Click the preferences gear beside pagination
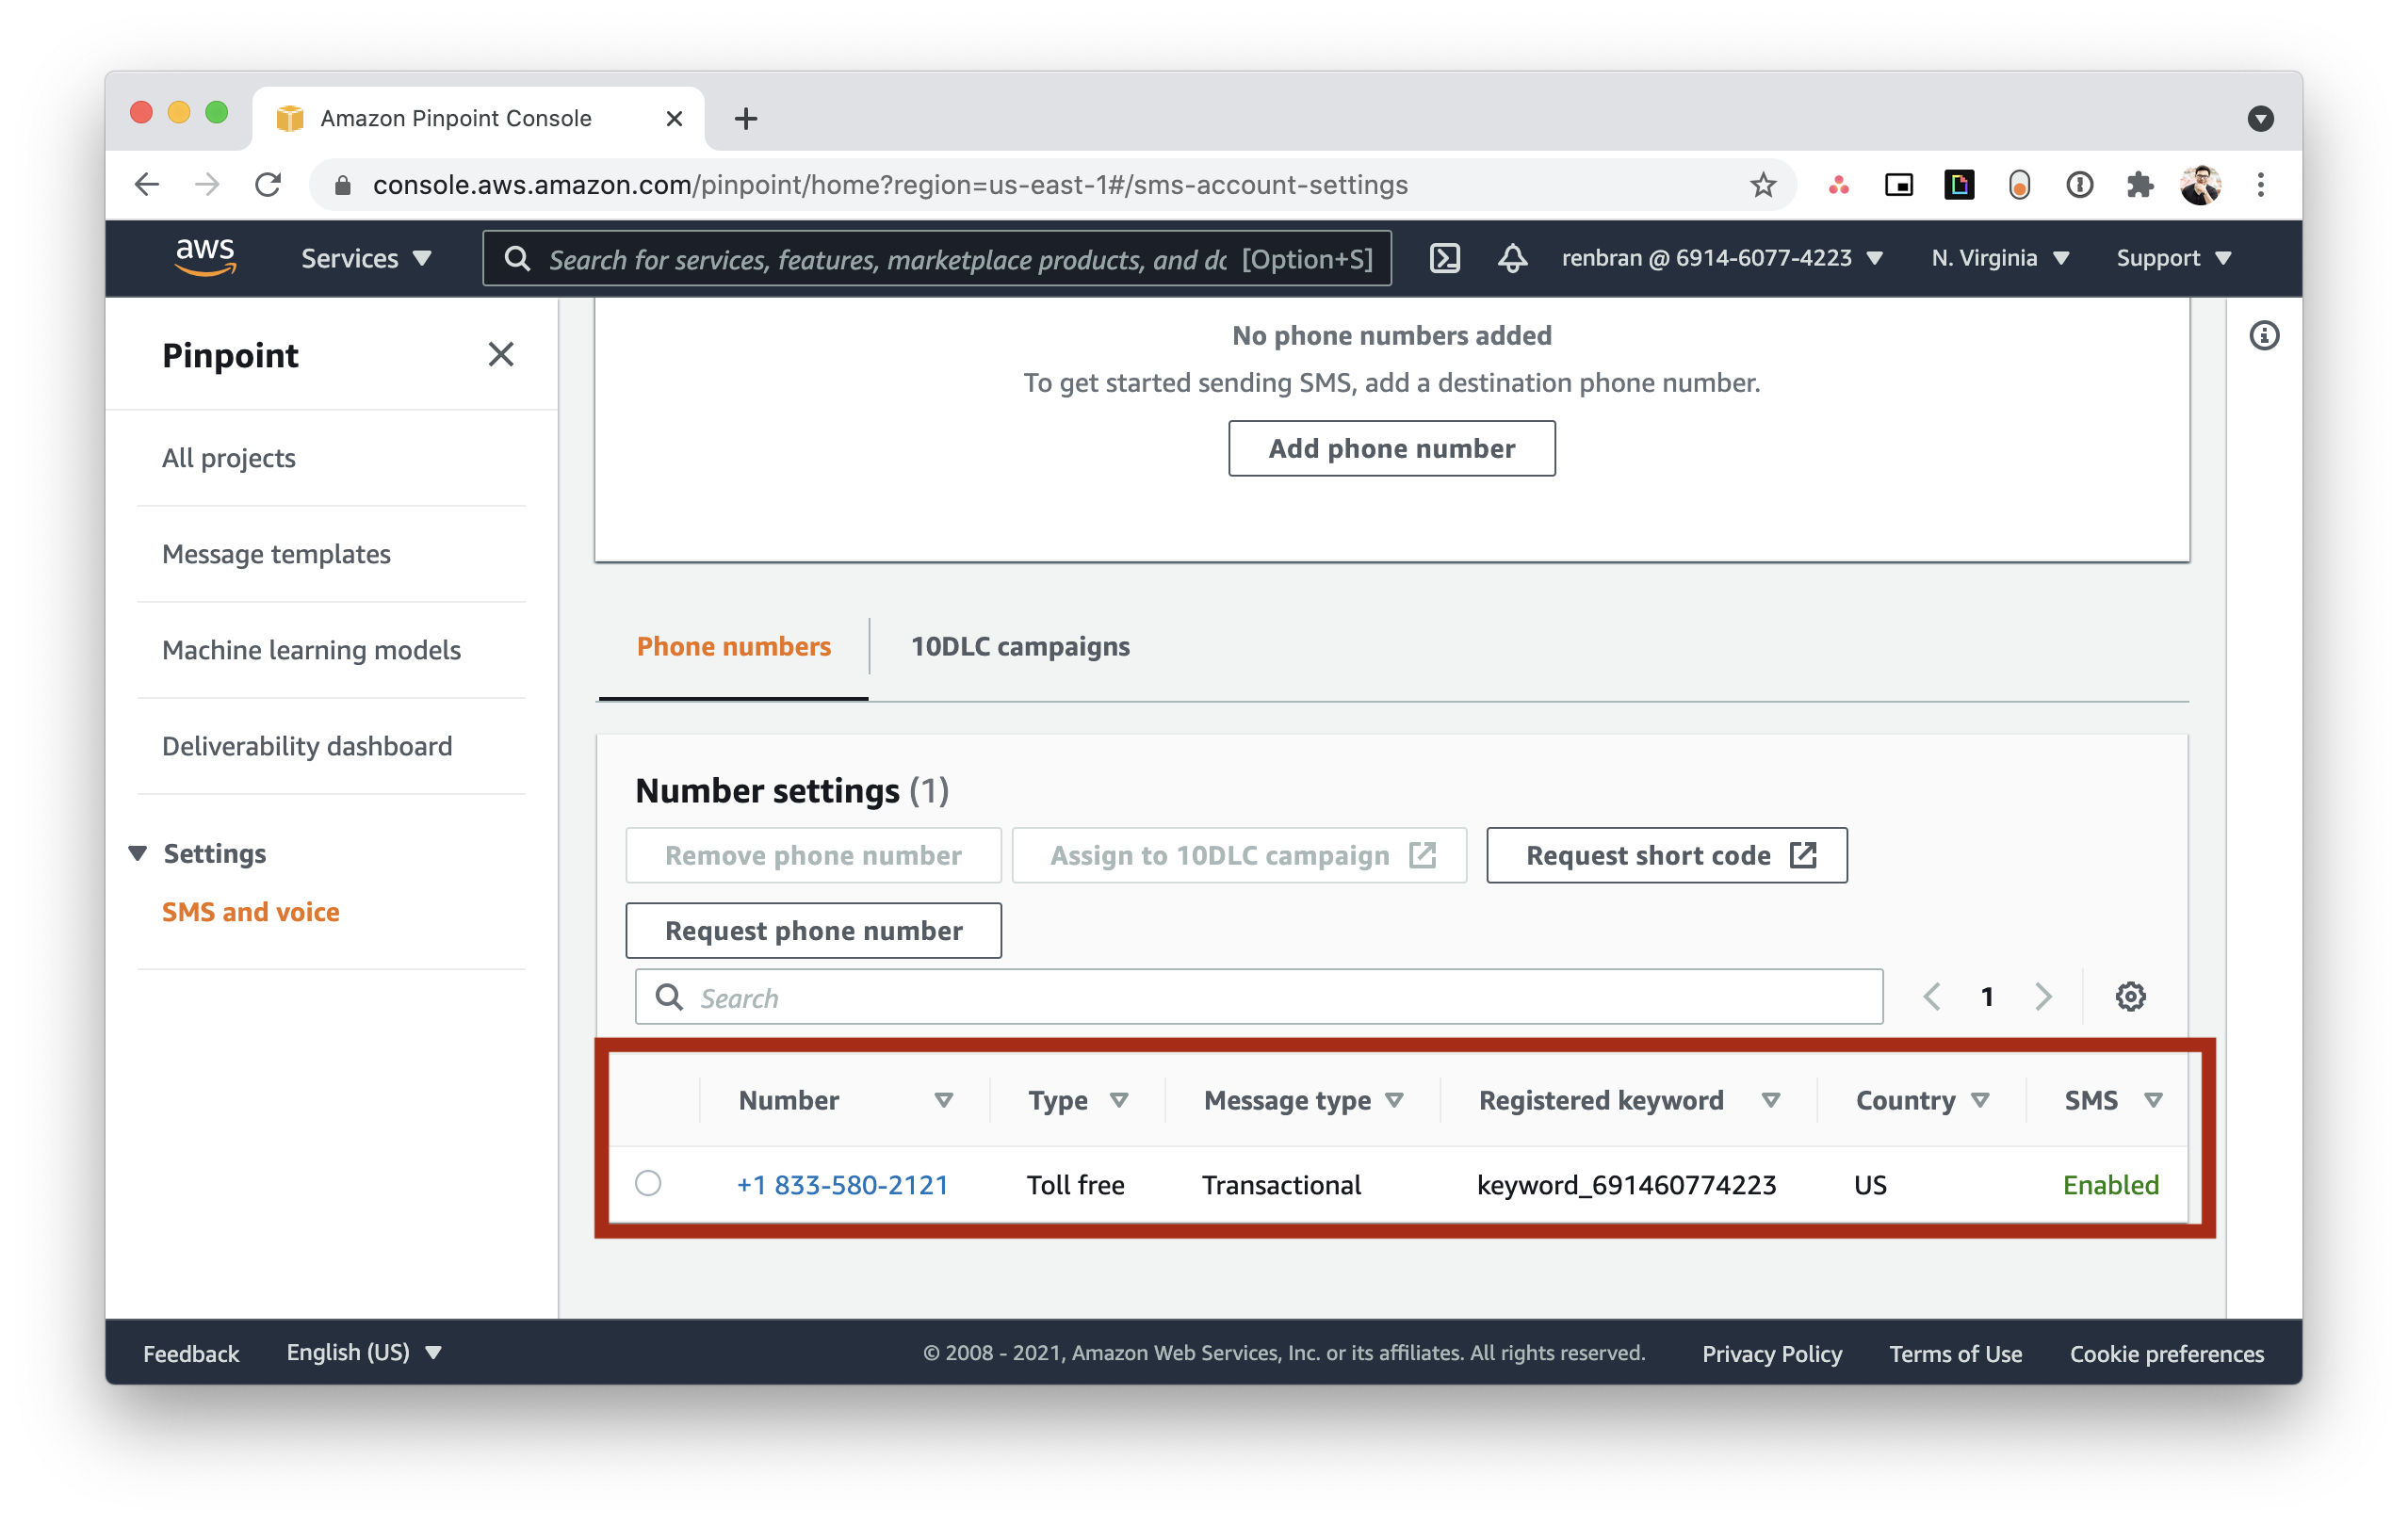Screen dimensions: 2408x1524 [2130, 996]
